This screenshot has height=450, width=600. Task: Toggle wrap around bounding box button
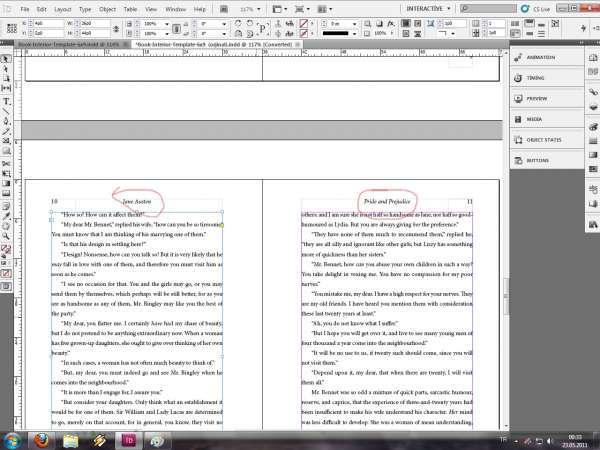(417, 24)
